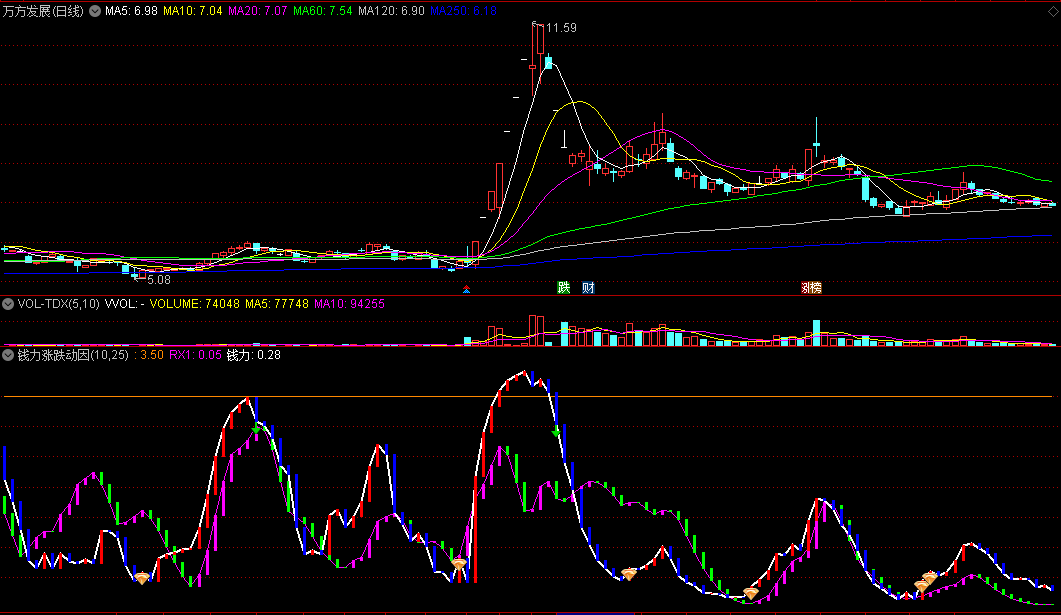The image size is (1061, 615).
Task: Click the diamond signal below the 5.08 low
Action: (141, 578)
